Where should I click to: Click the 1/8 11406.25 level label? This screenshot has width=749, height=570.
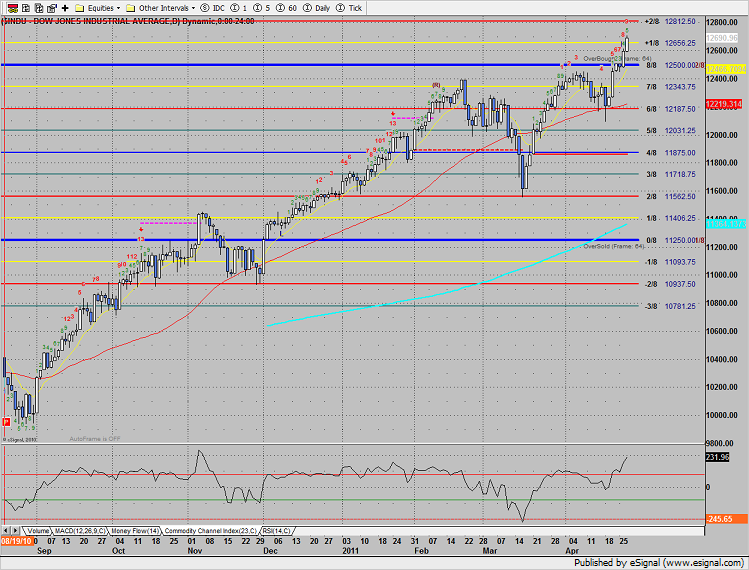pyautogui.click(x=671, y=218)
